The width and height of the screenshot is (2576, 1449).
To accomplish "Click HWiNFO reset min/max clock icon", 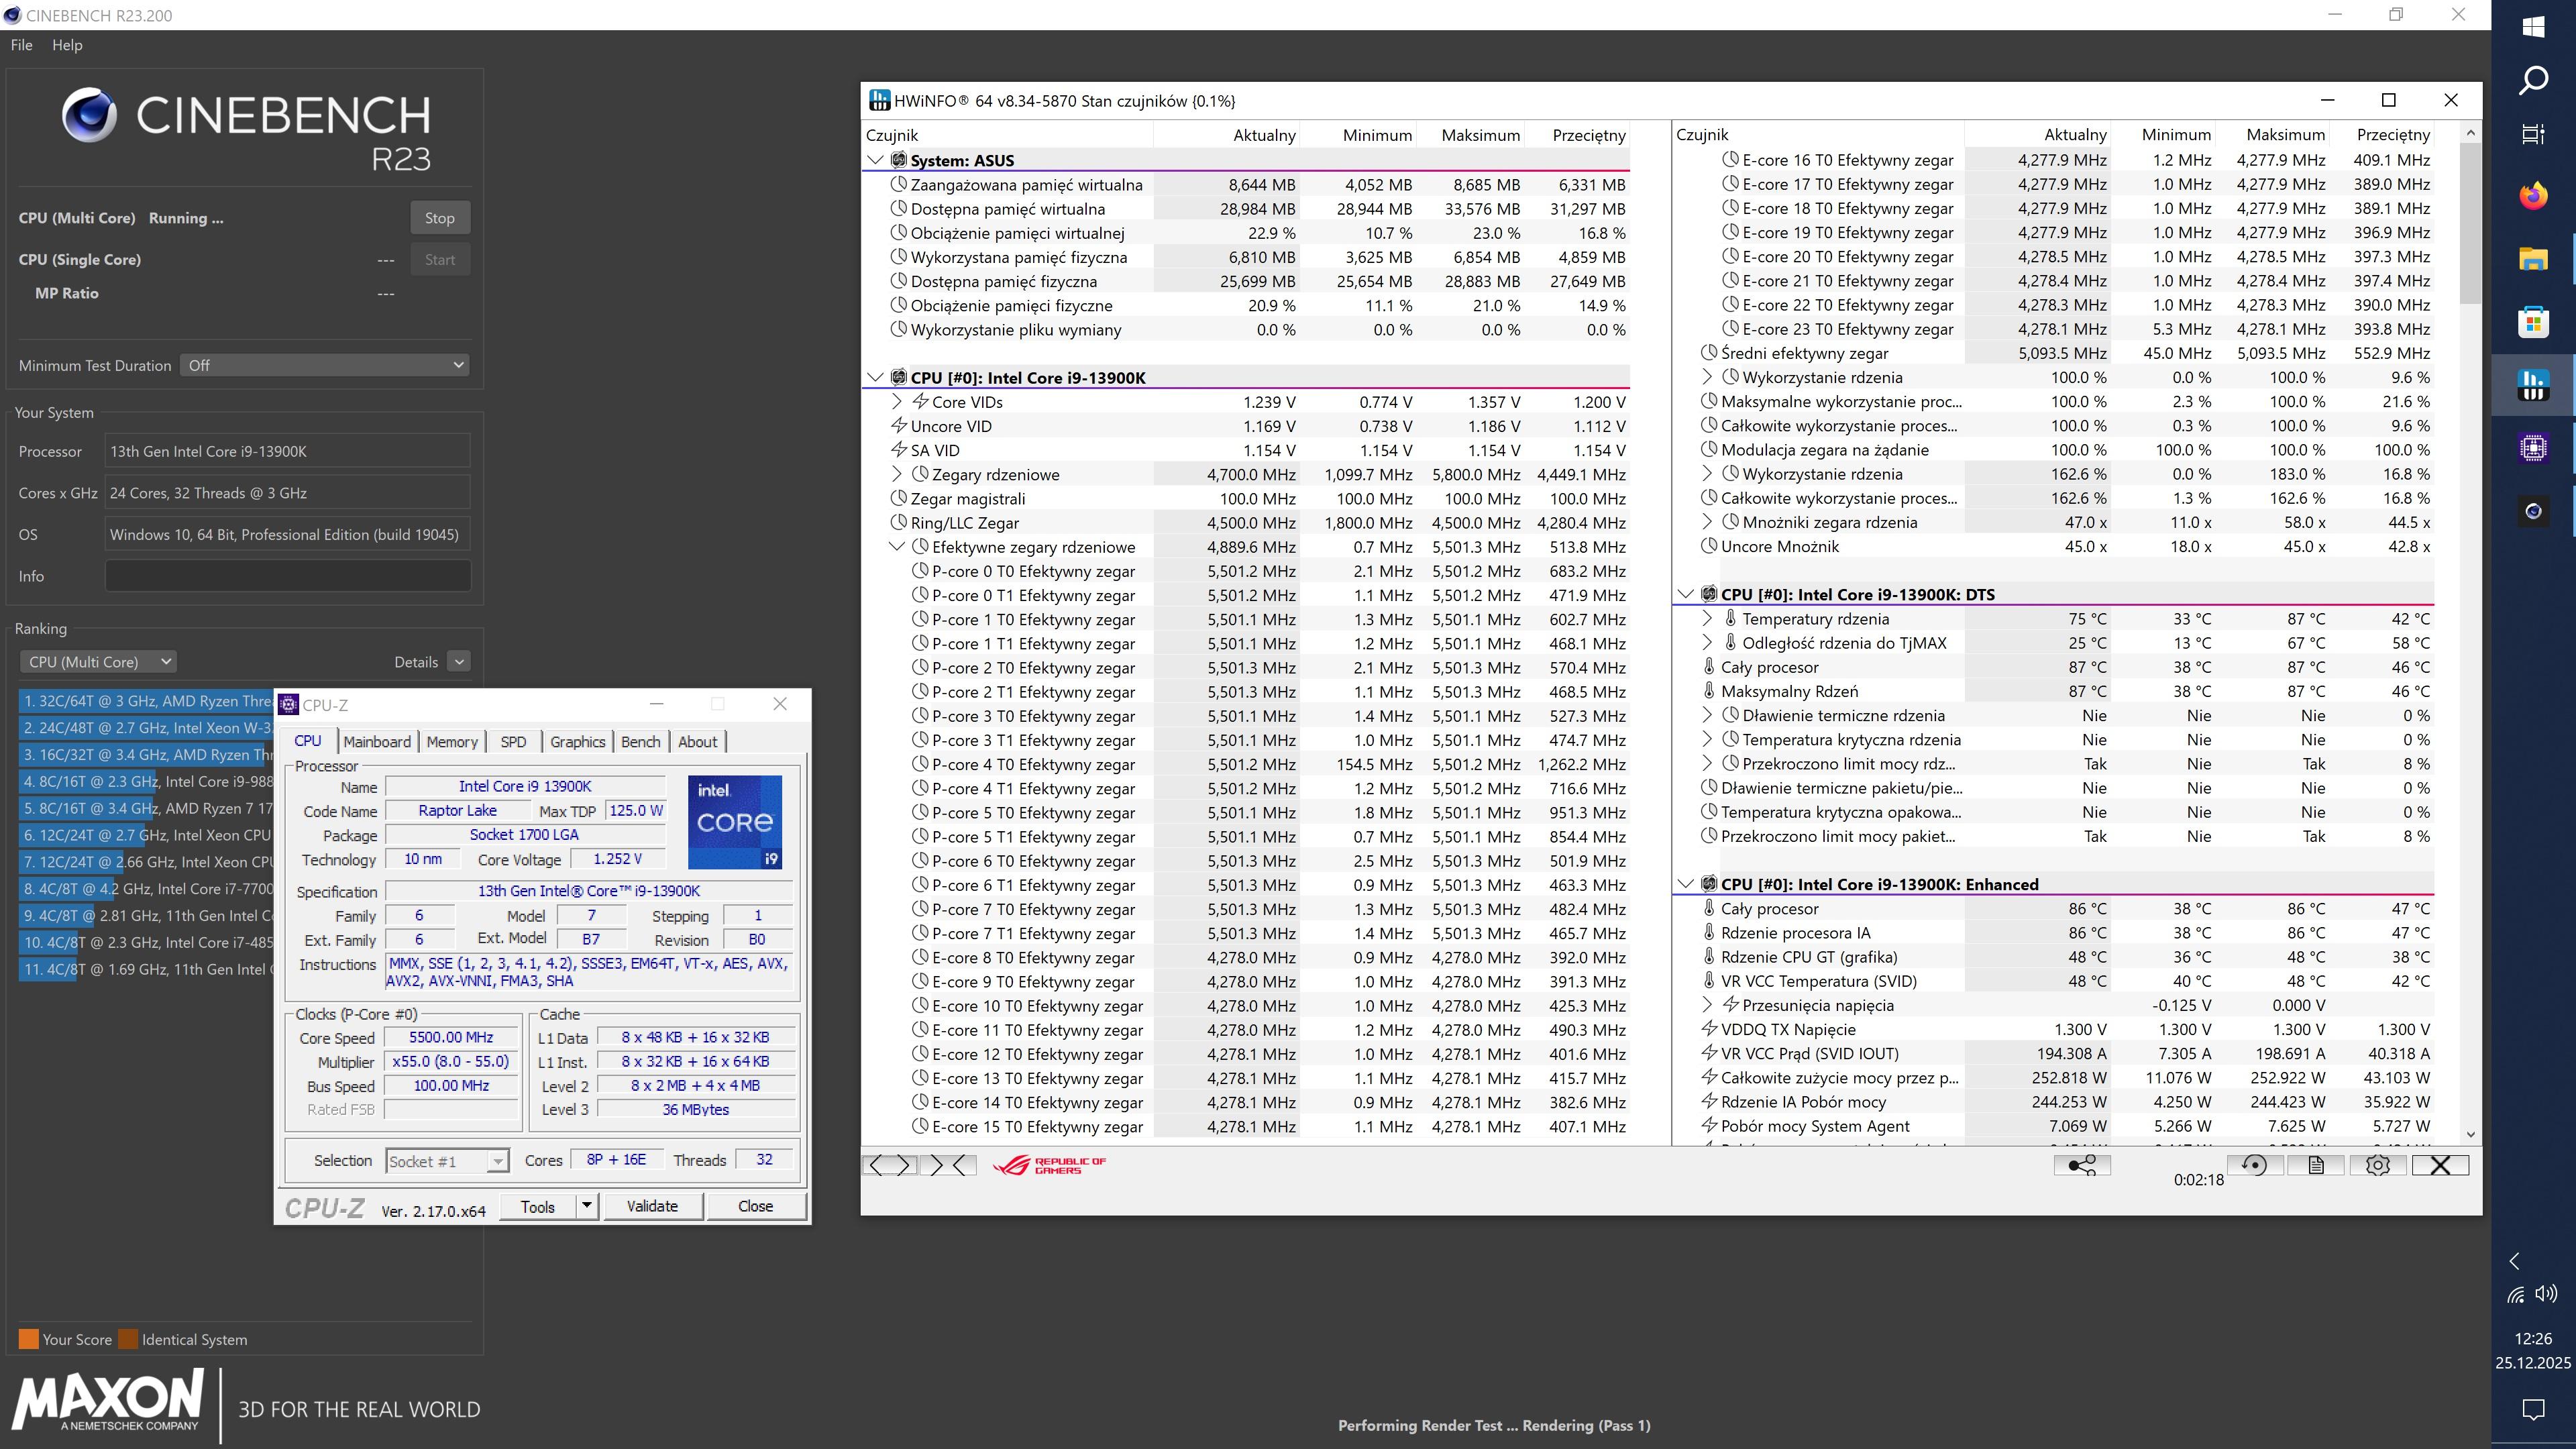I will [x=2254, y=1165].
